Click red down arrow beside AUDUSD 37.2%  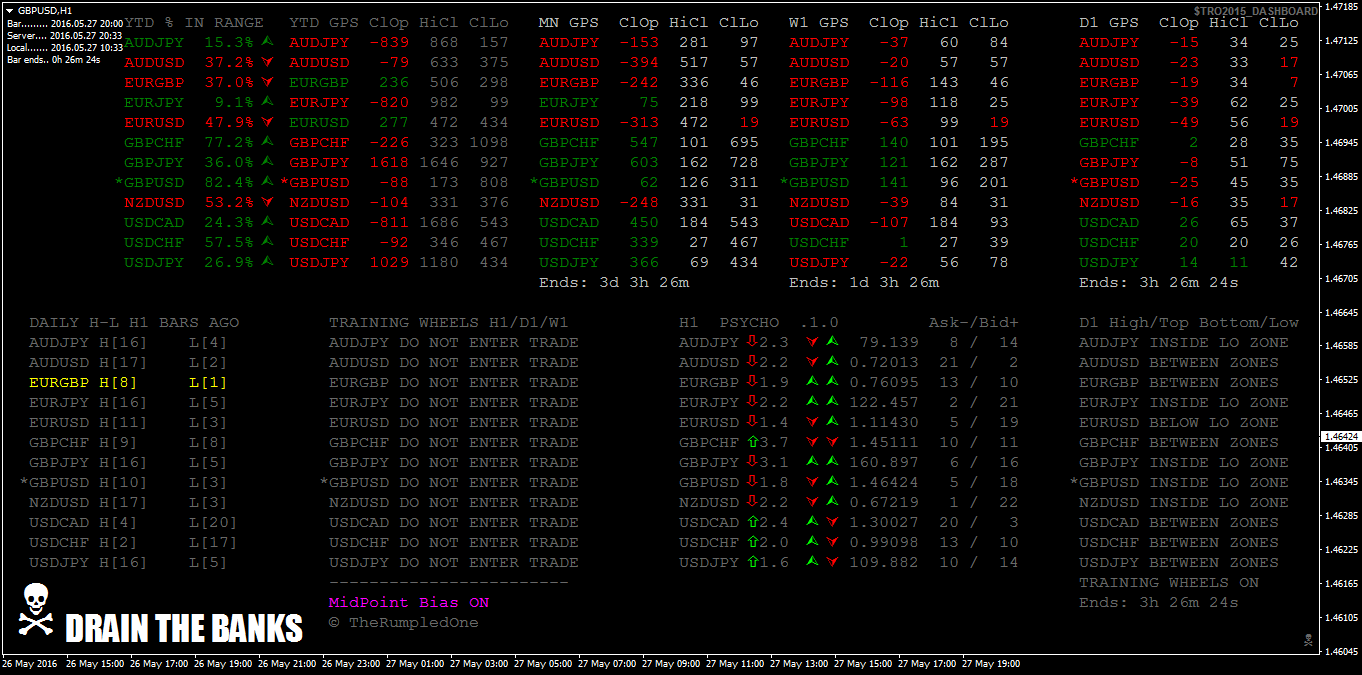coord(267,62)
